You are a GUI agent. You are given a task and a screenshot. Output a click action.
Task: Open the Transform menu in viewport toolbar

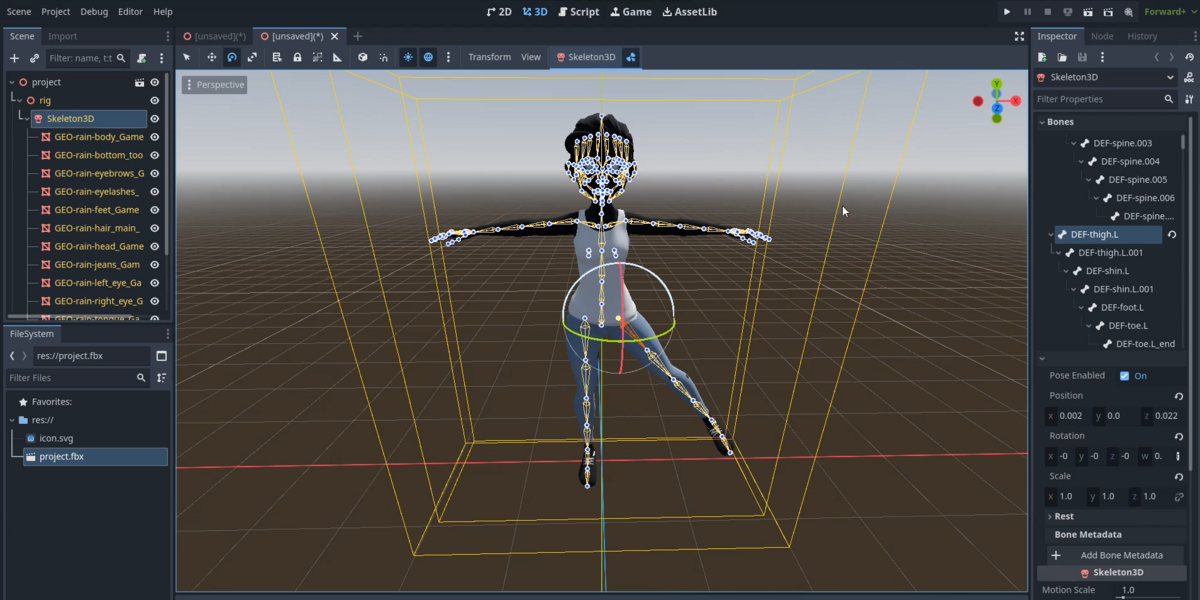(489, 57)
